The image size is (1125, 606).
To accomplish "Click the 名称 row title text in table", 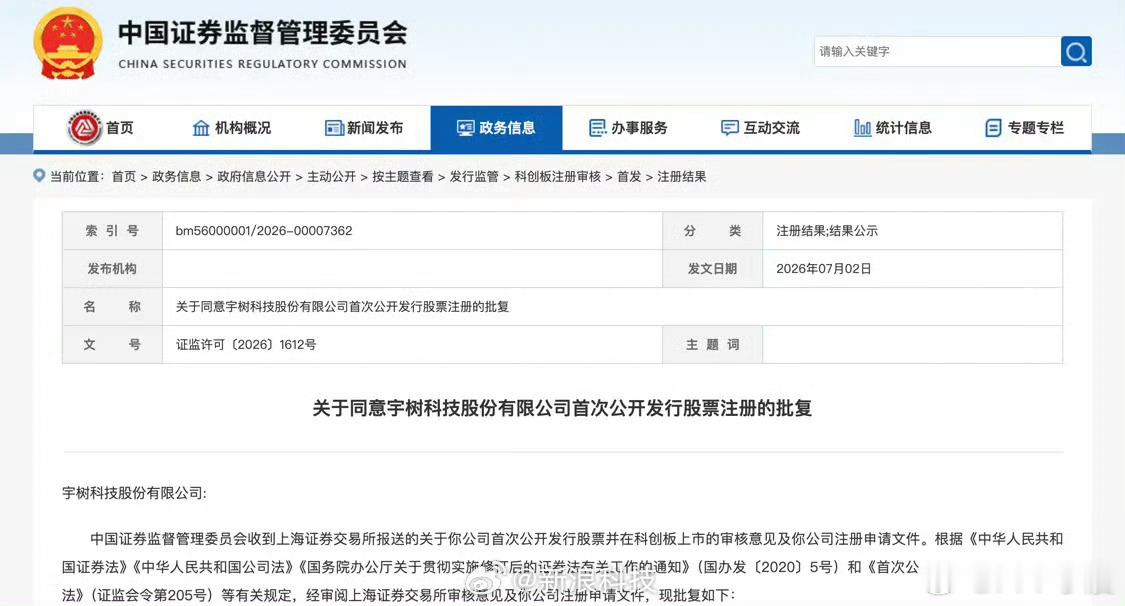I will [342, 307].
